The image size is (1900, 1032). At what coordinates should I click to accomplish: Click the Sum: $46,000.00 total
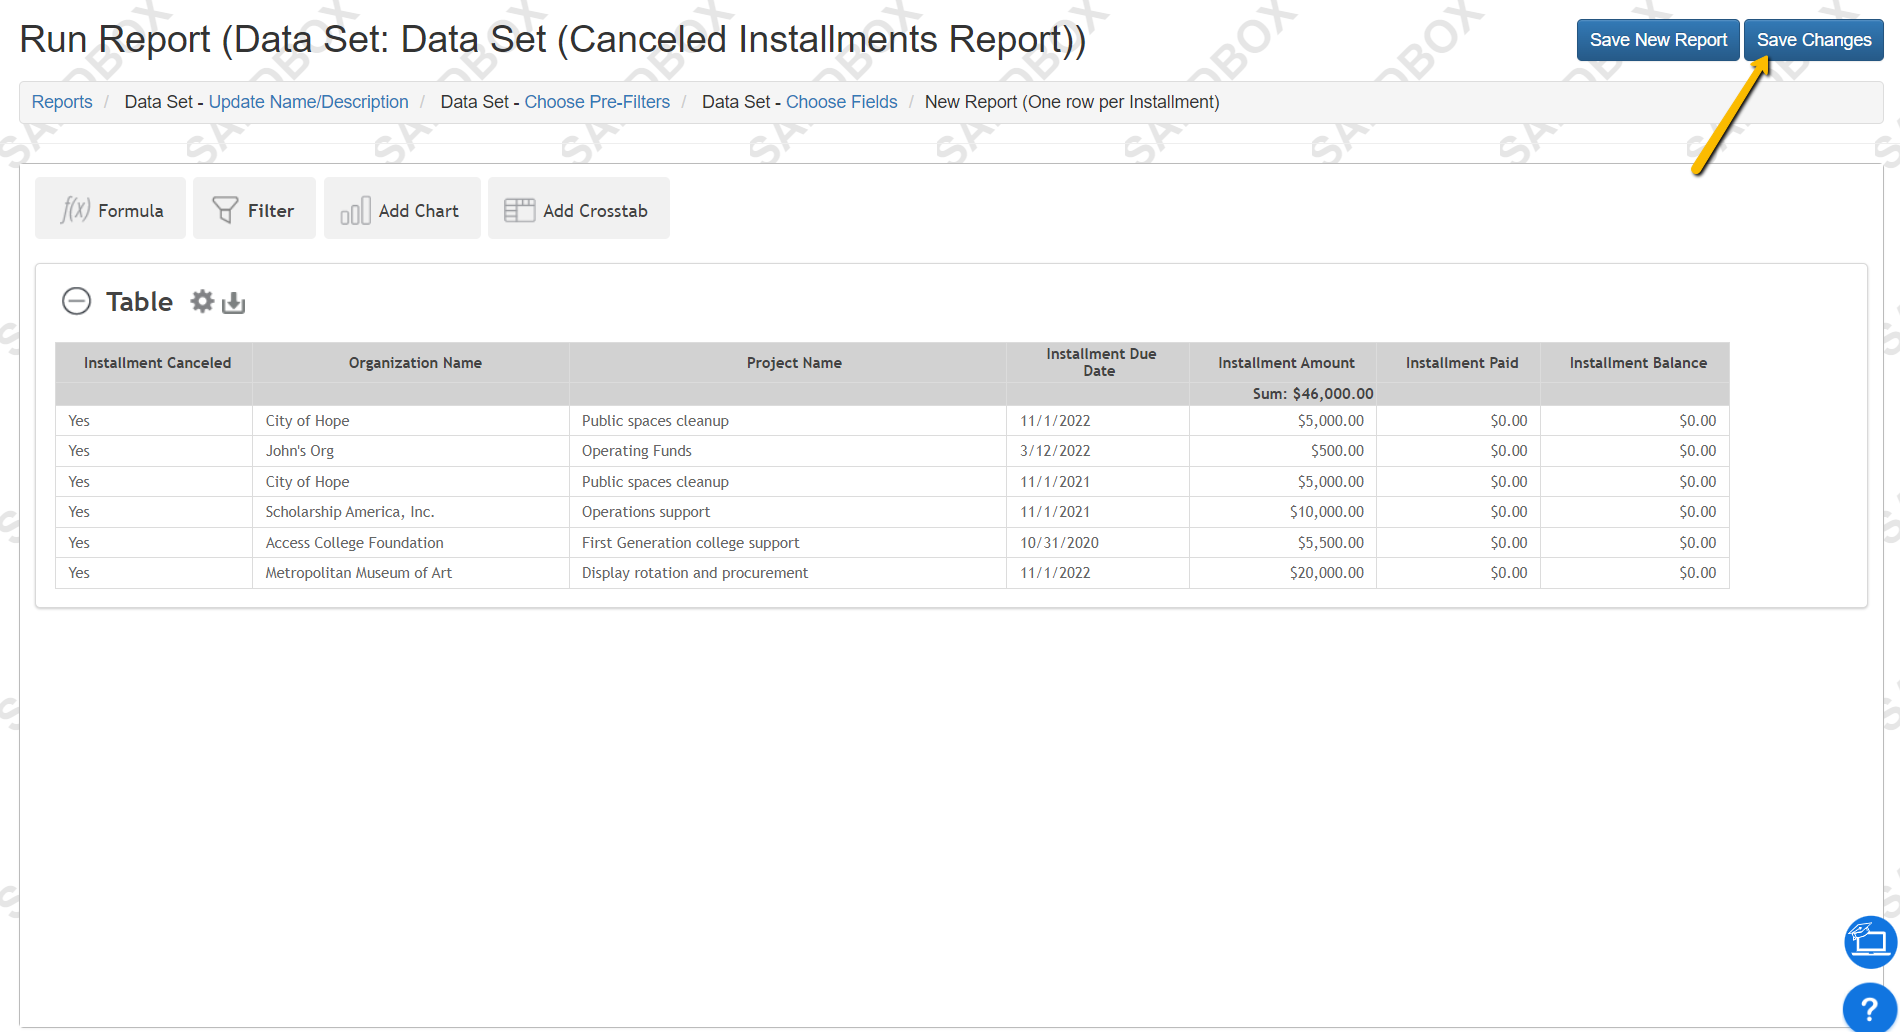[x=1313, y=394]
